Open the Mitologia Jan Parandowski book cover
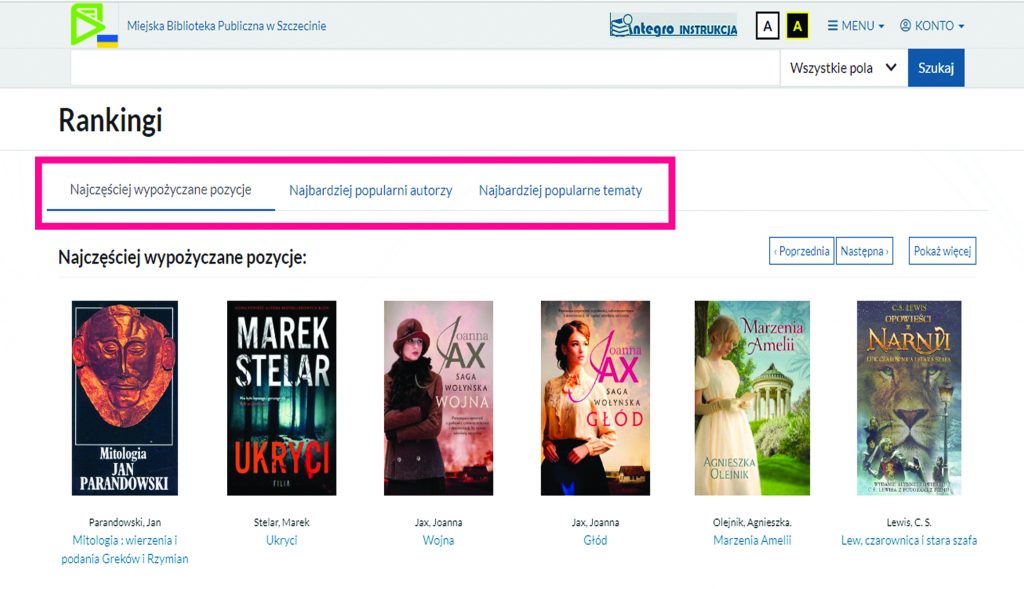Viewport: 1024px width, 589px height. tap(125, 398)
